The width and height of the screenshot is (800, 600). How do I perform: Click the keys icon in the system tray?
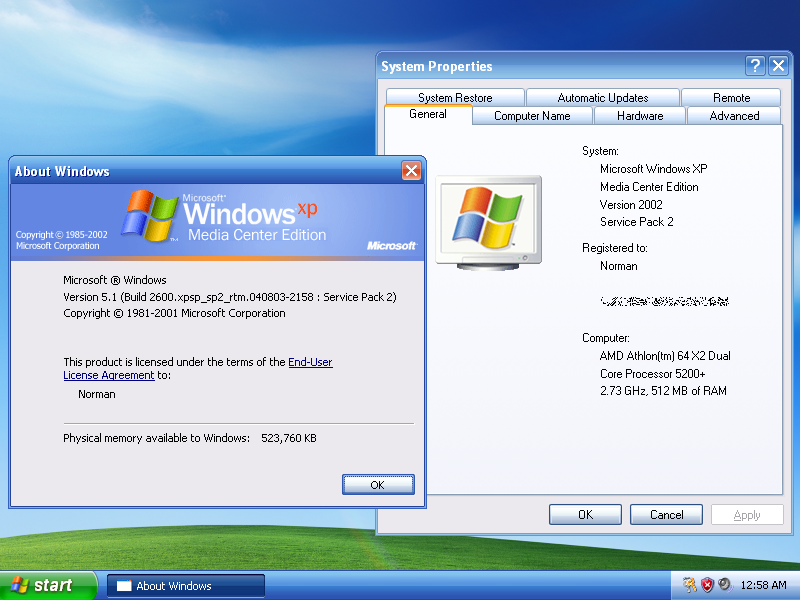tap(688, 585)
